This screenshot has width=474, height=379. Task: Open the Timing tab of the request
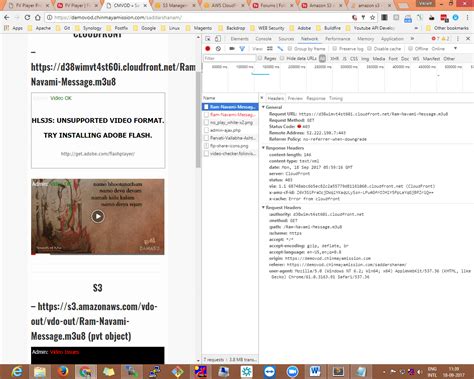(x=336, y=98)
